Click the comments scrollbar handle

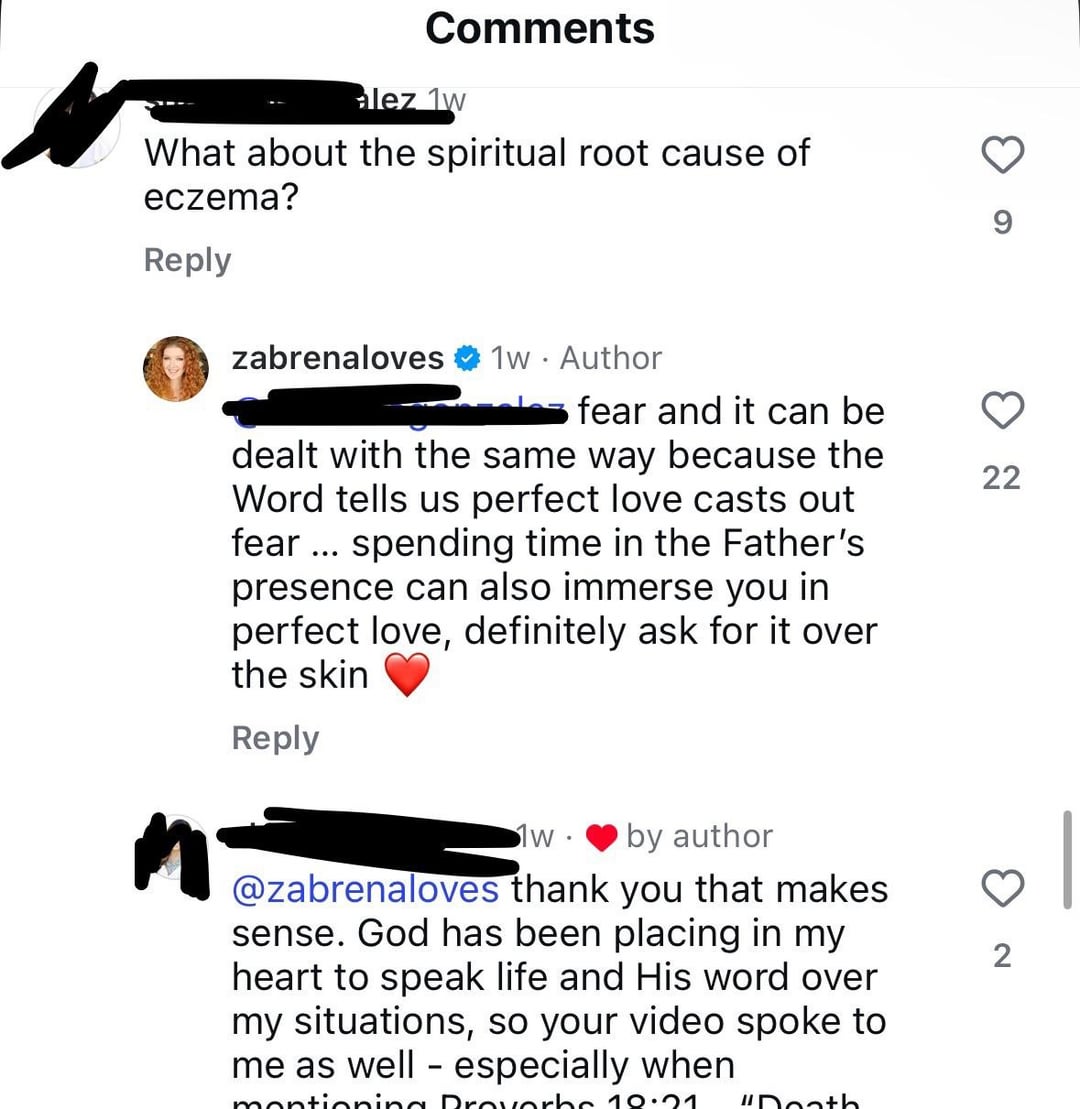point(1067,859)
